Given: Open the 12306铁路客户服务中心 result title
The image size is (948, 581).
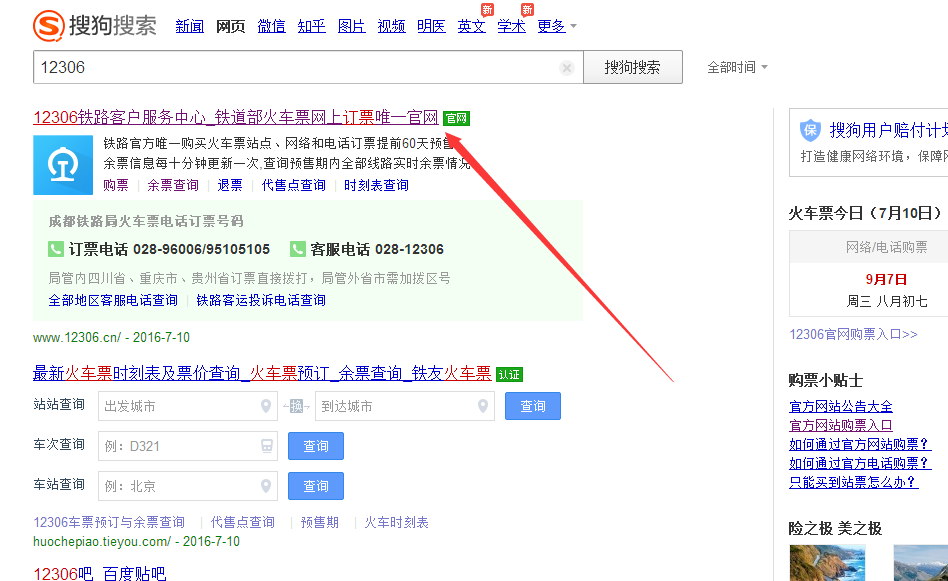Looking at the screenshot, I should coord(236,117).
